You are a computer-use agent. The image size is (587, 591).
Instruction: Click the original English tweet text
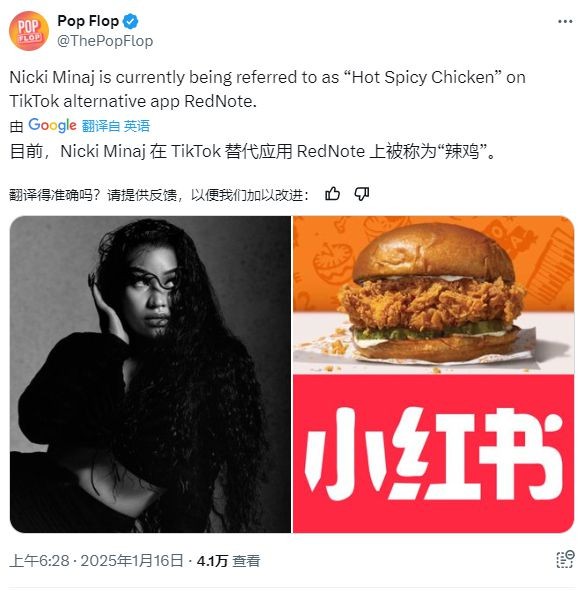[x=267, y=89]
